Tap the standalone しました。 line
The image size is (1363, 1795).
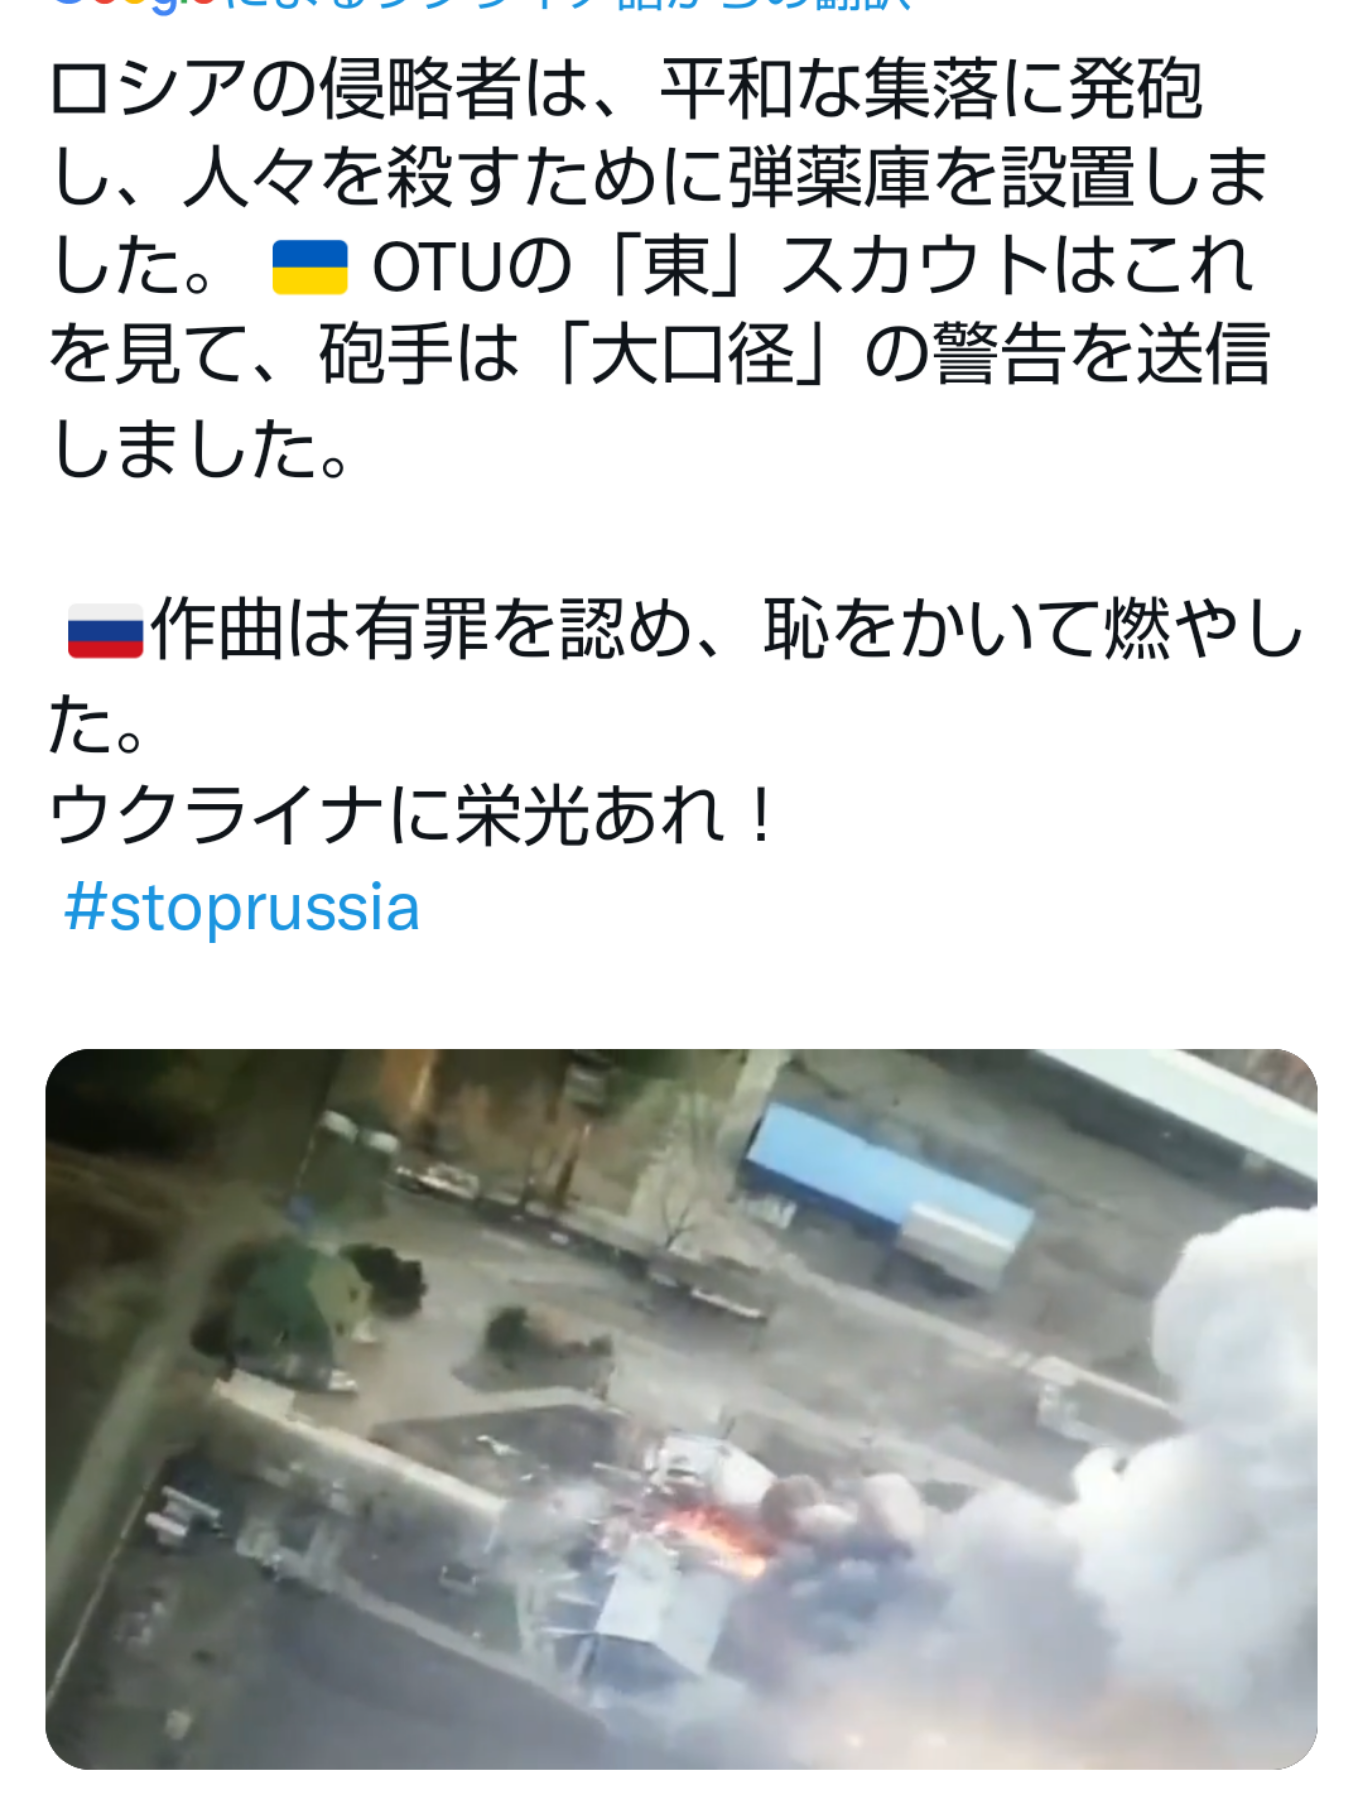point(200,447)
